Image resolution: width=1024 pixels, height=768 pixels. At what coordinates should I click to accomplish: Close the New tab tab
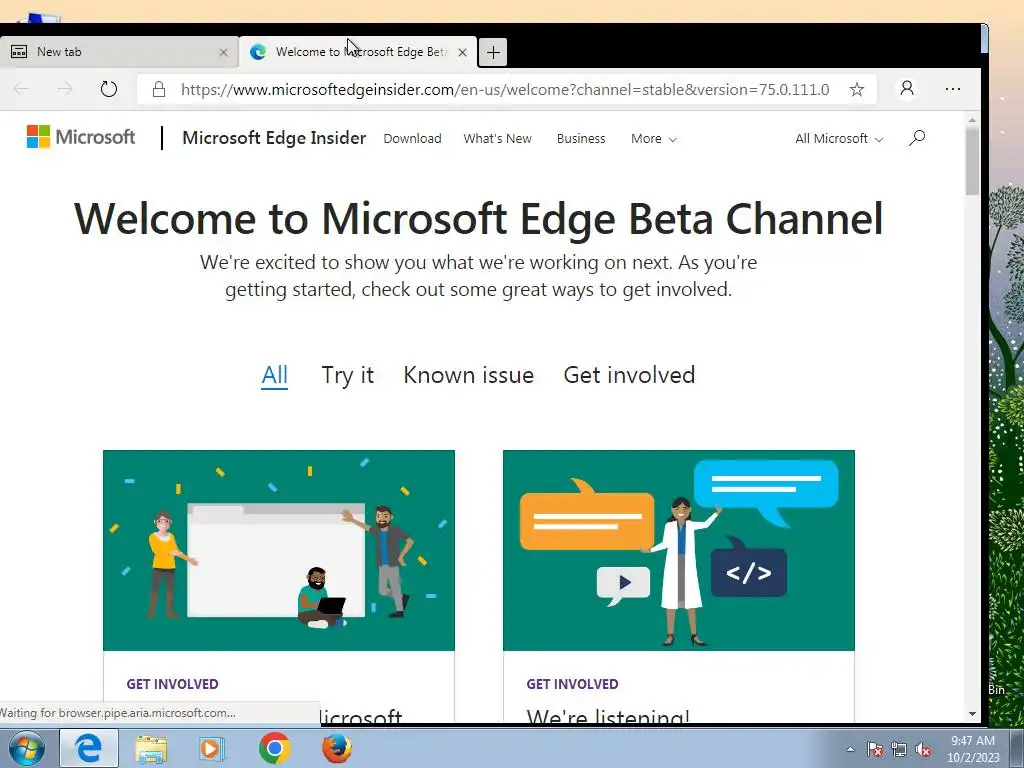pyautogui.click(x=223, y=52)
